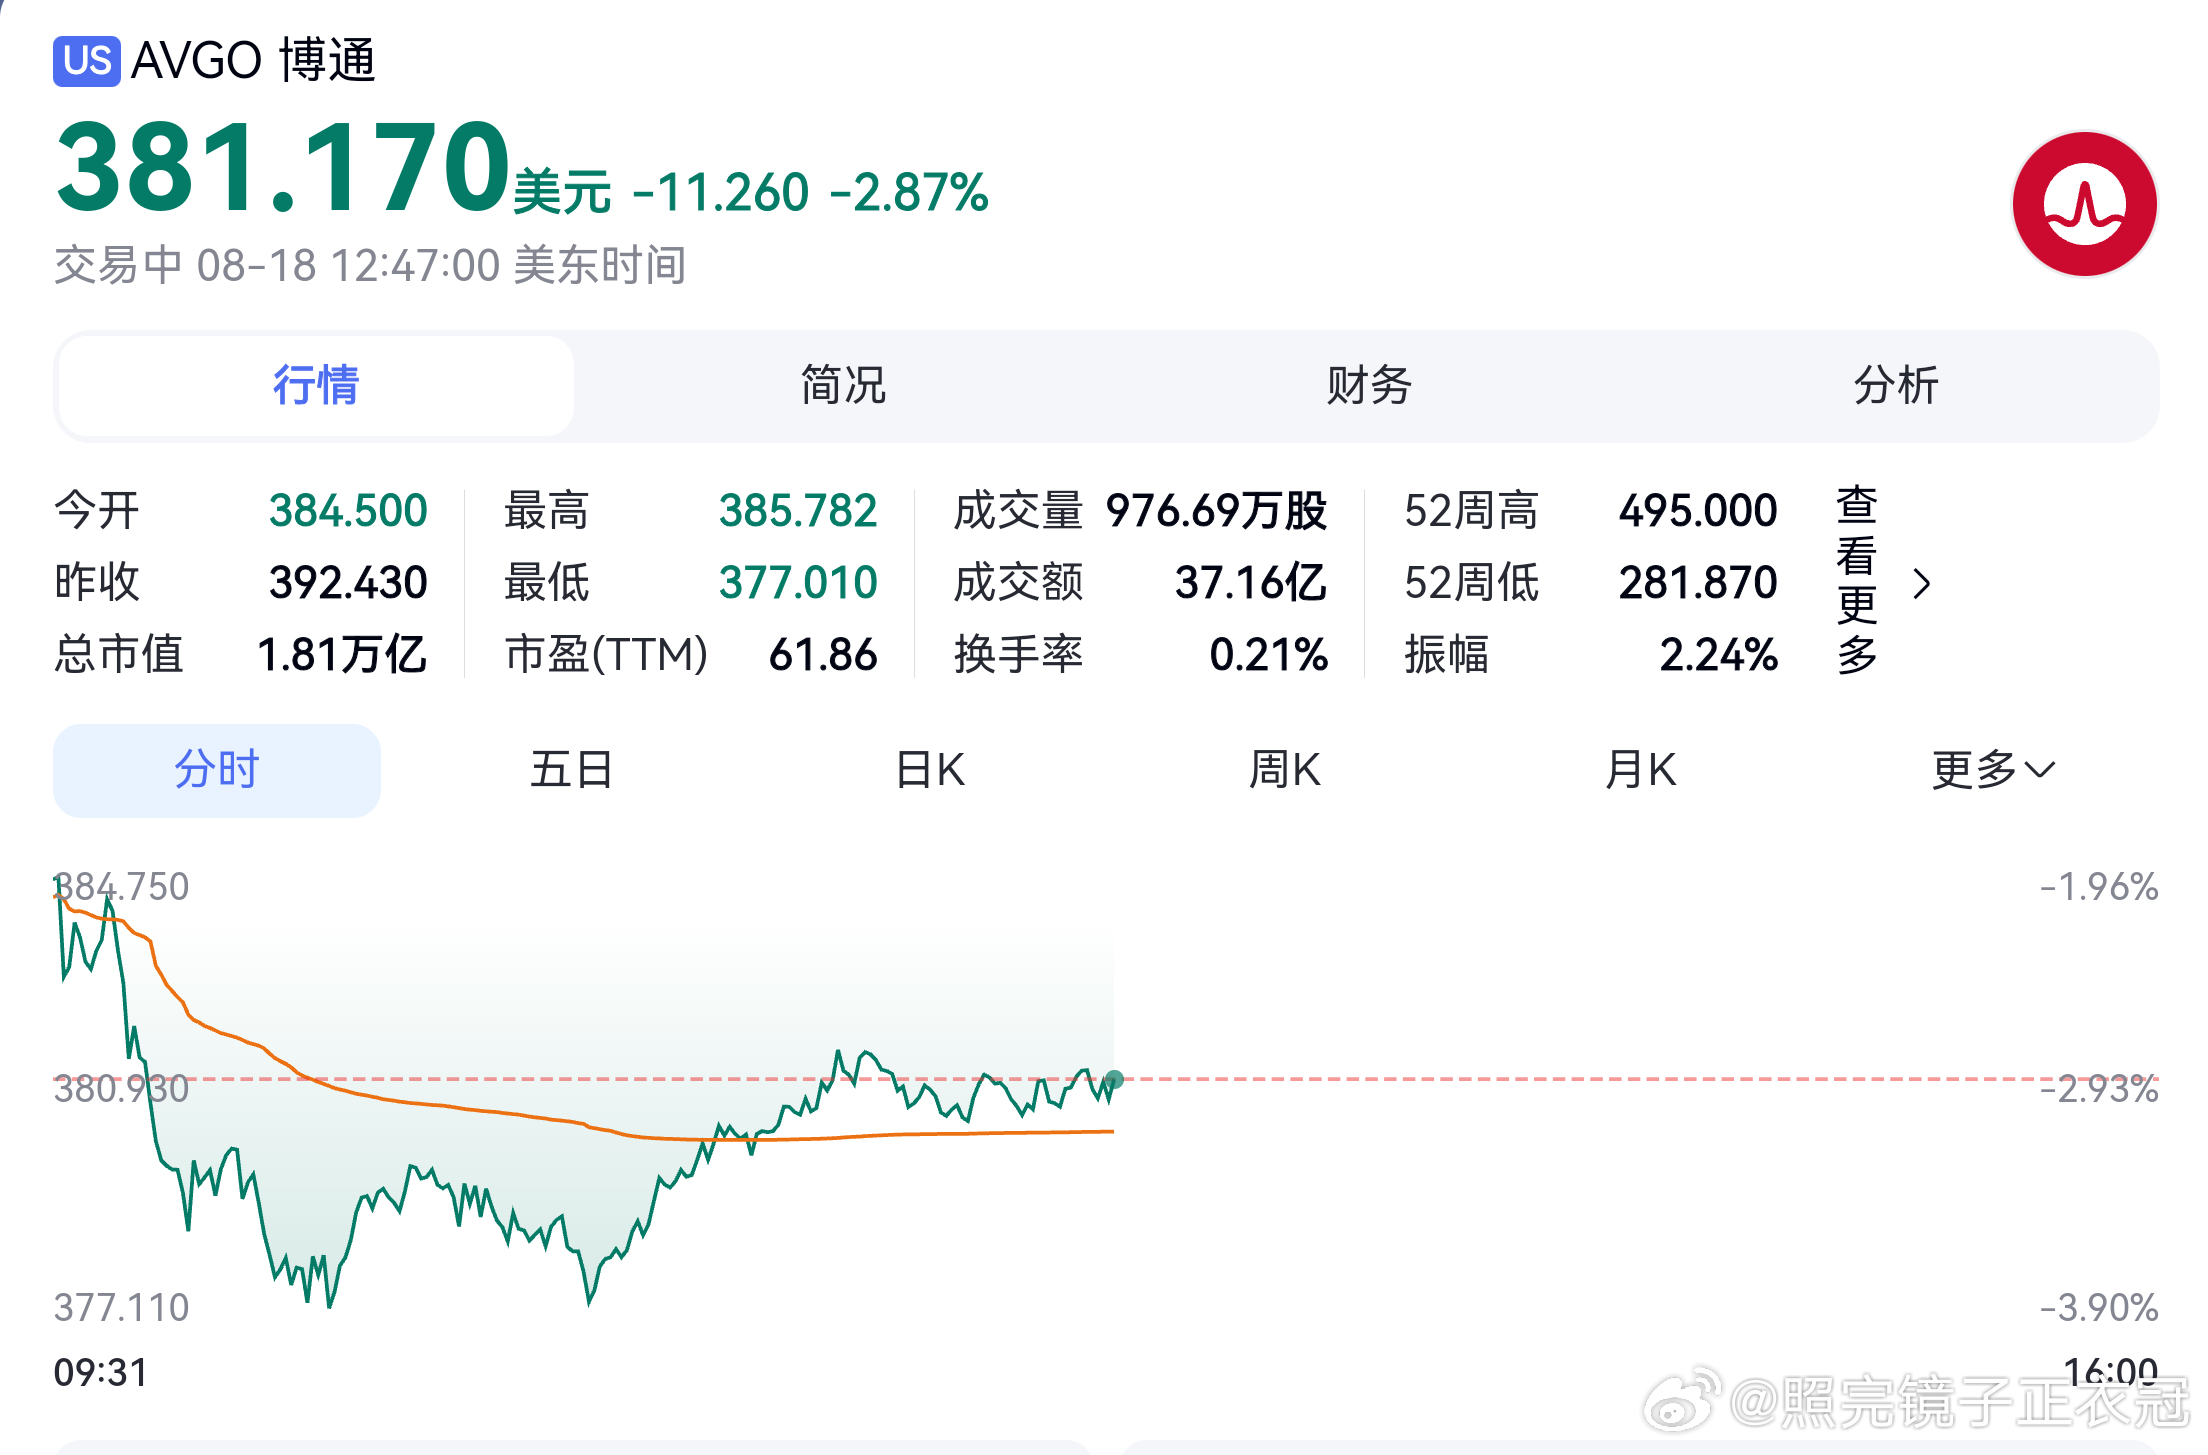Screen dimensions: 2208x1455
Task: Click the US market badge icon
Action: (x=87, y=61)
